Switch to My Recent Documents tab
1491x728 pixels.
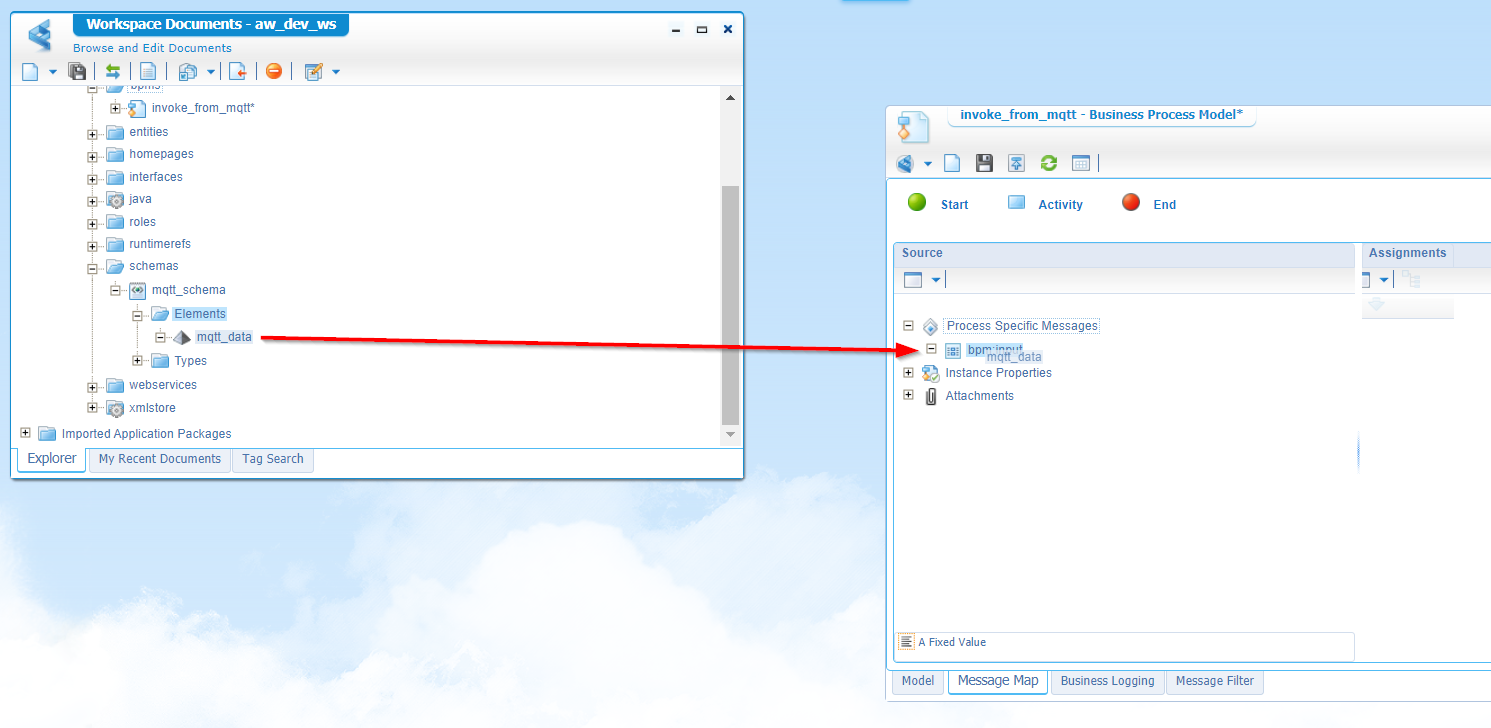point(160,459)
